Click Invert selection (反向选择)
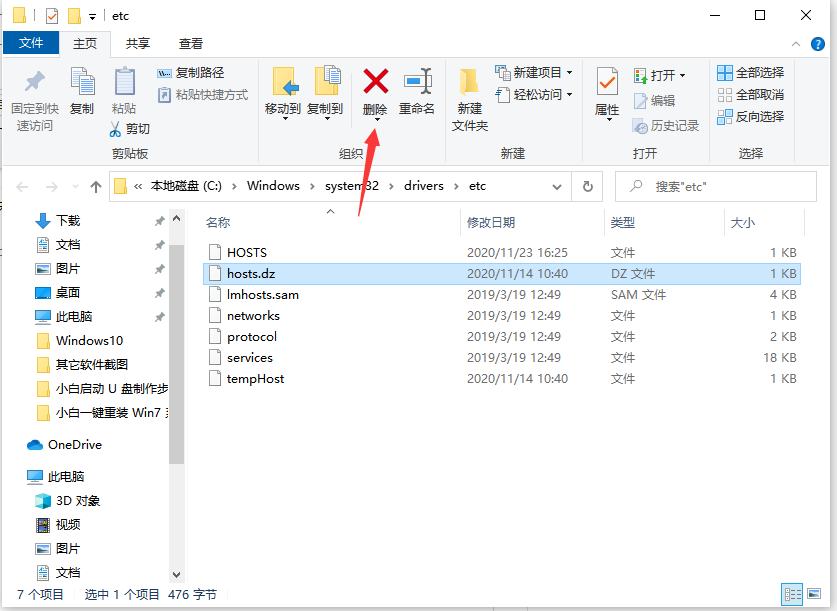The width and height of the screenshot is (837, 611). click(x=751, y=117)
